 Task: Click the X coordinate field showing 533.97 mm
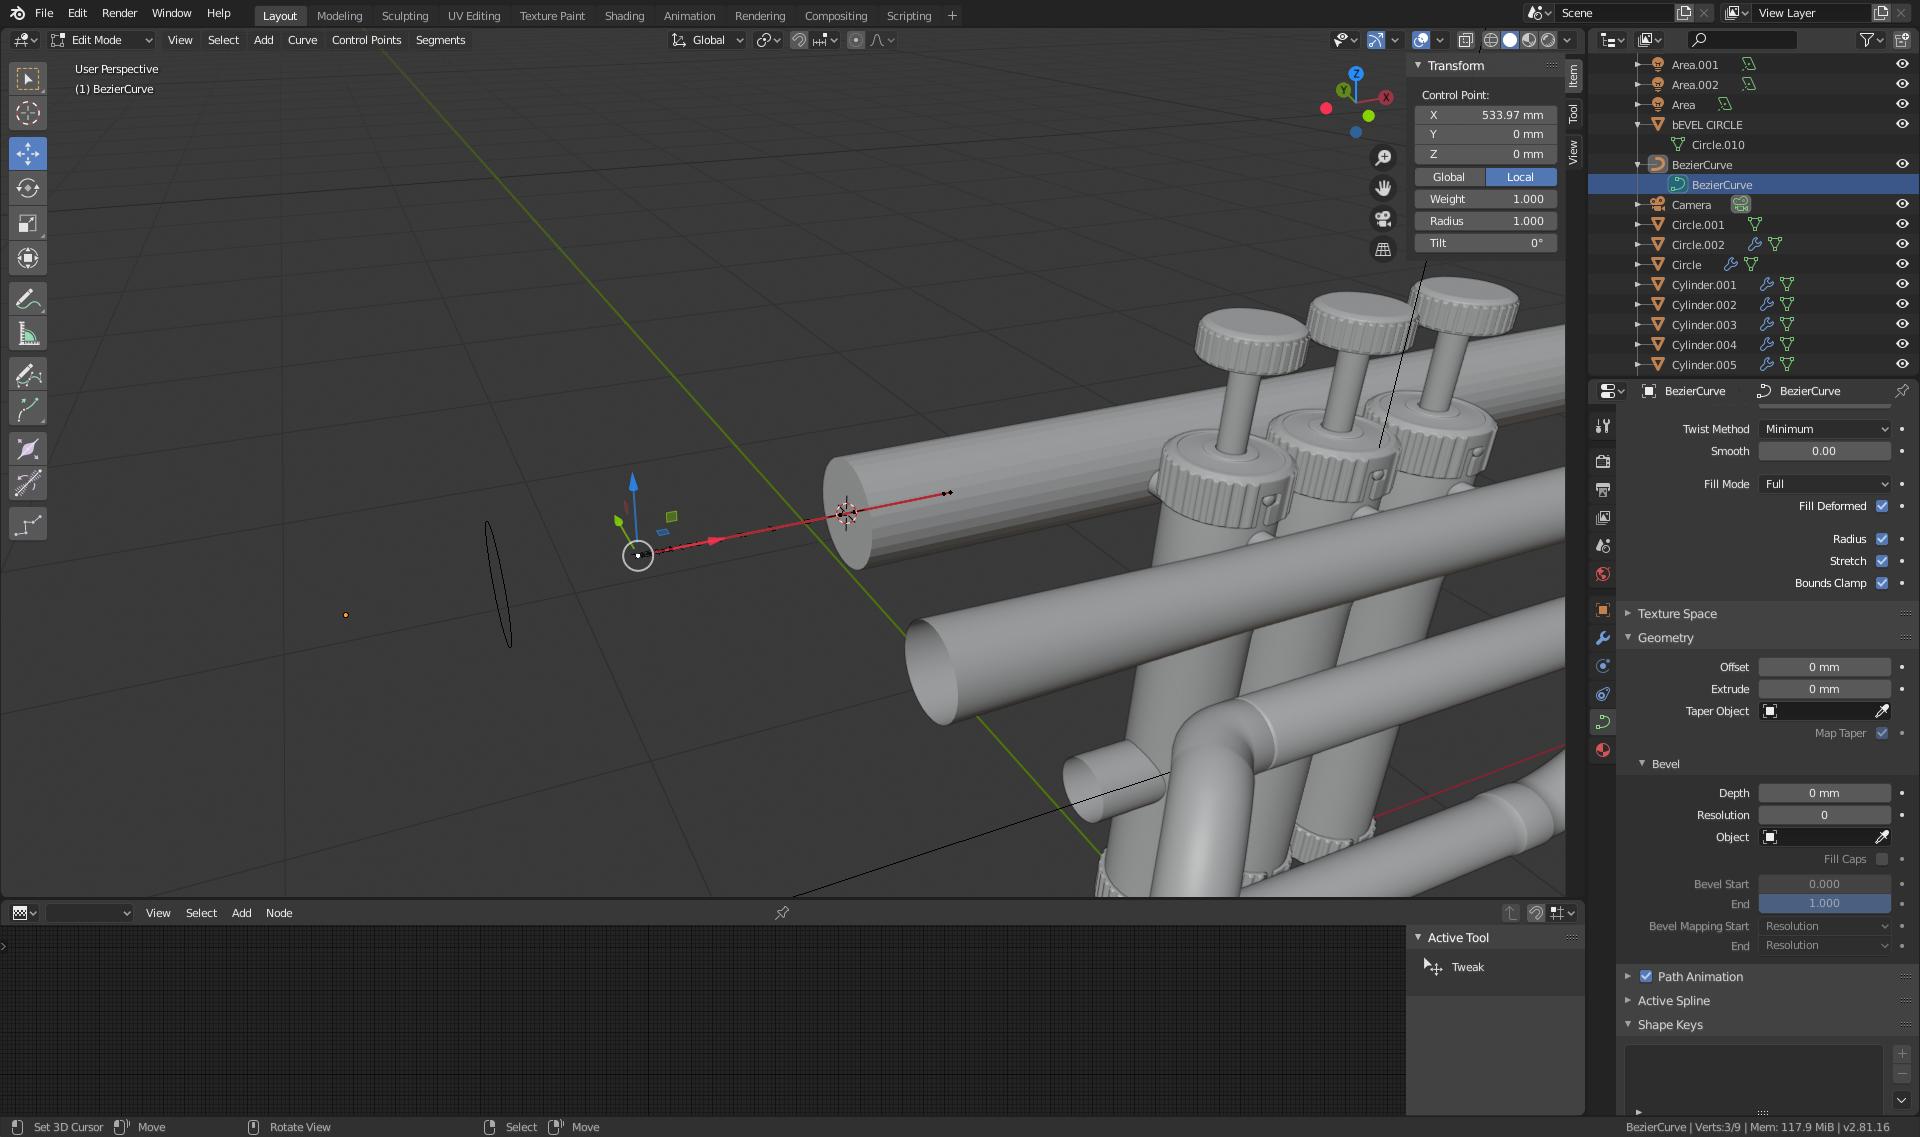(x=1485, y=115)
